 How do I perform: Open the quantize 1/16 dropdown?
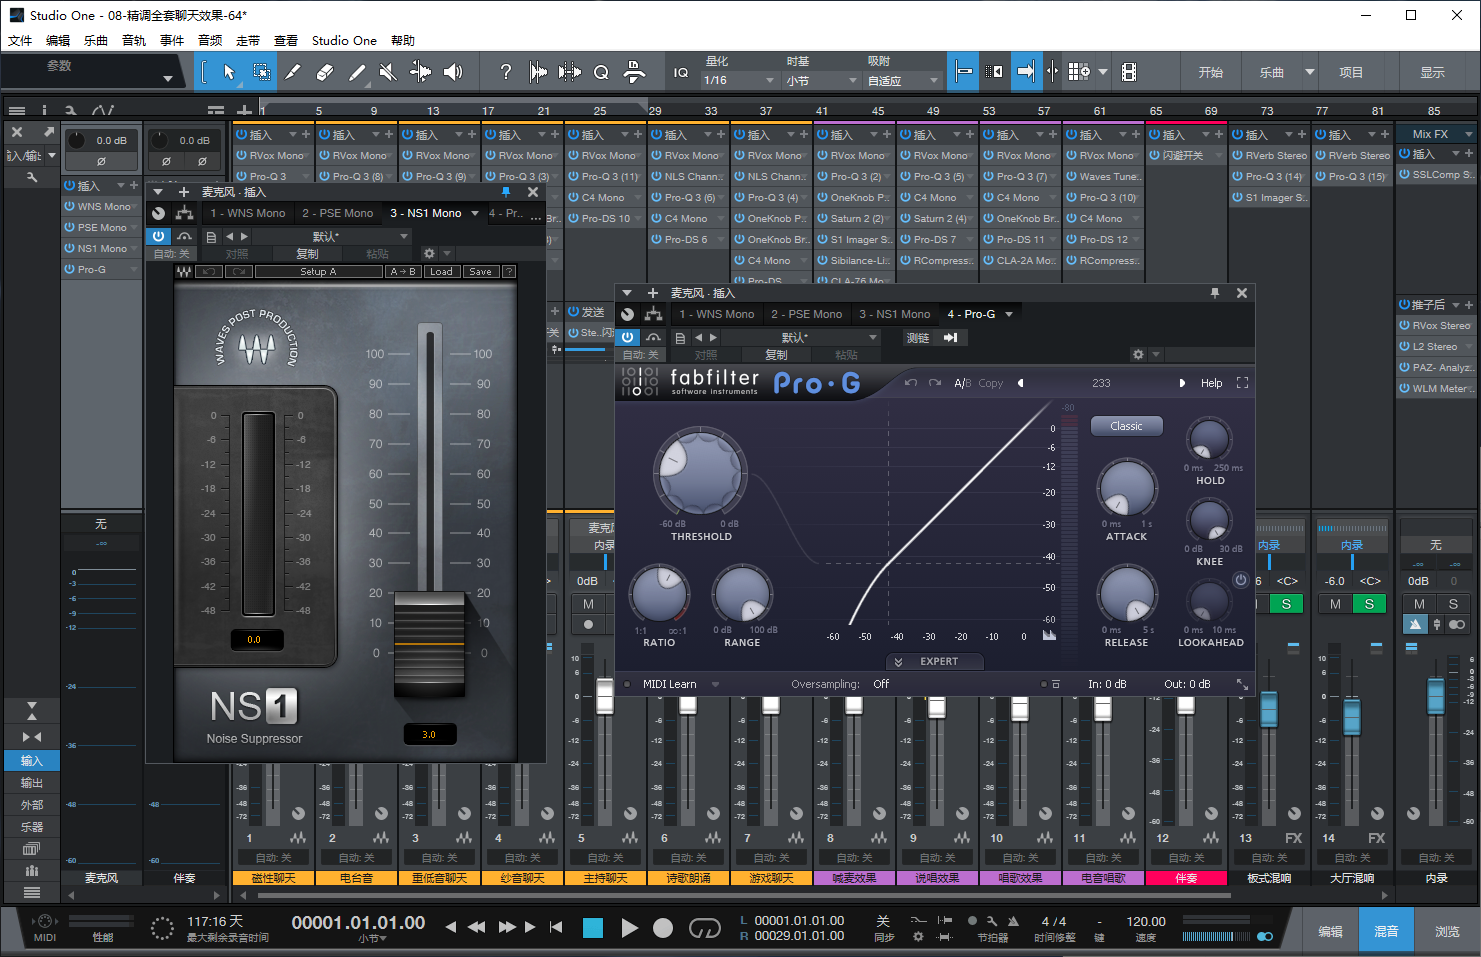tap(739, 80)
